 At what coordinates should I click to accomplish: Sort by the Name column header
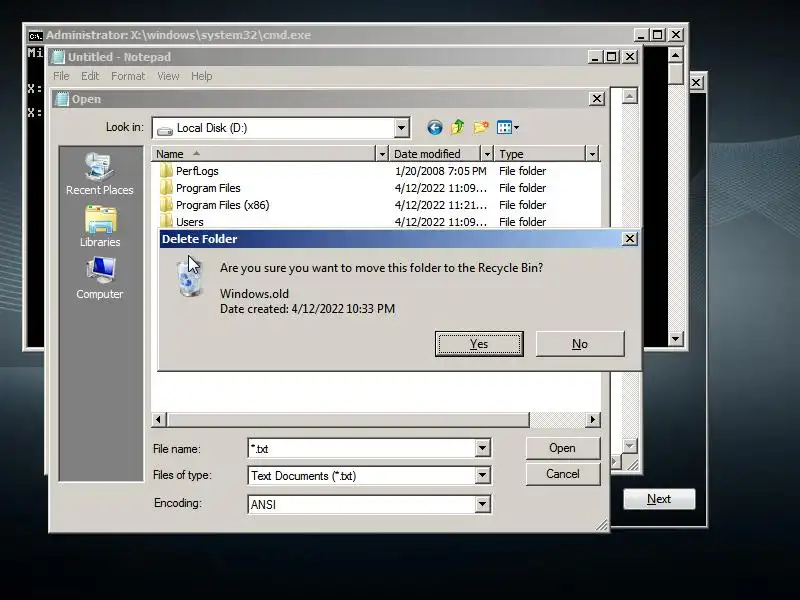tap(263, 154)
